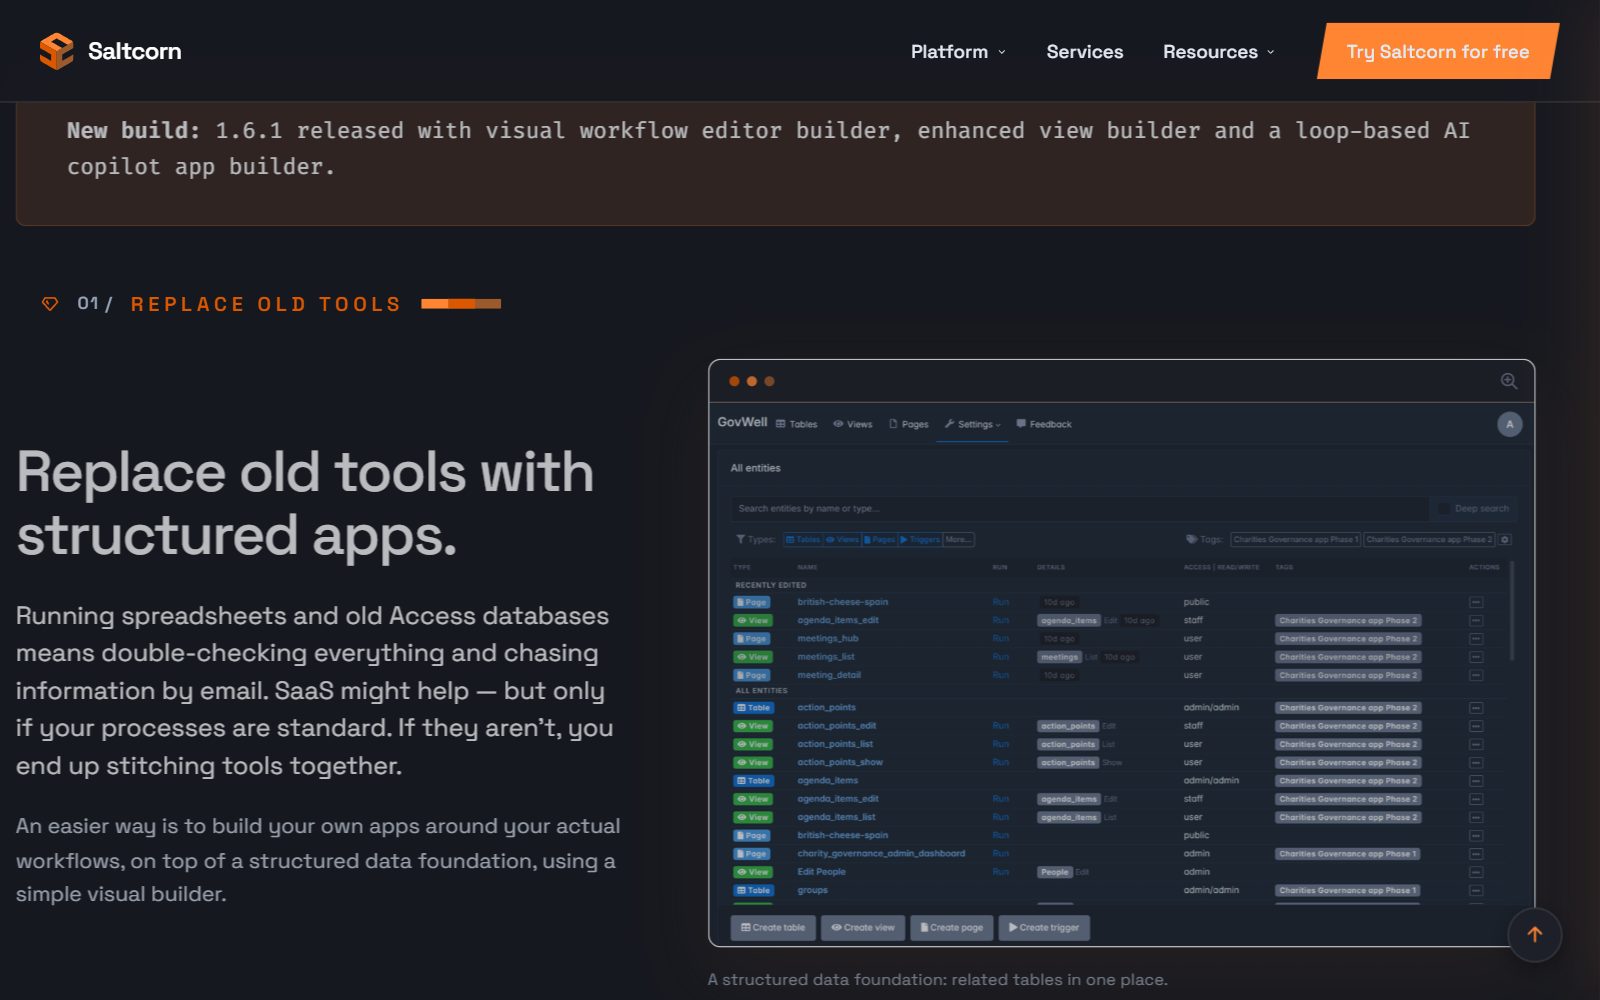Click the Page badge on the charity_governance_admin_dashboard row
The height and width of the screenshot is (1000, 1600).
pyautogui.click(x=752, y=854)
